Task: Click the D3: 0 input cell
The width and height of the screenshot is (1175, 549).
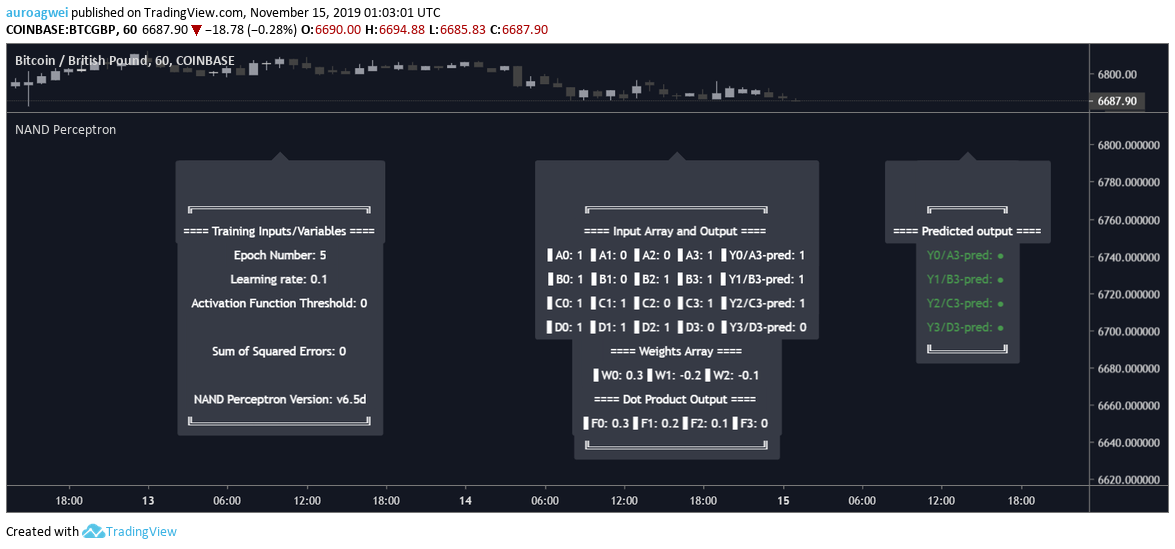Action: 697,327
